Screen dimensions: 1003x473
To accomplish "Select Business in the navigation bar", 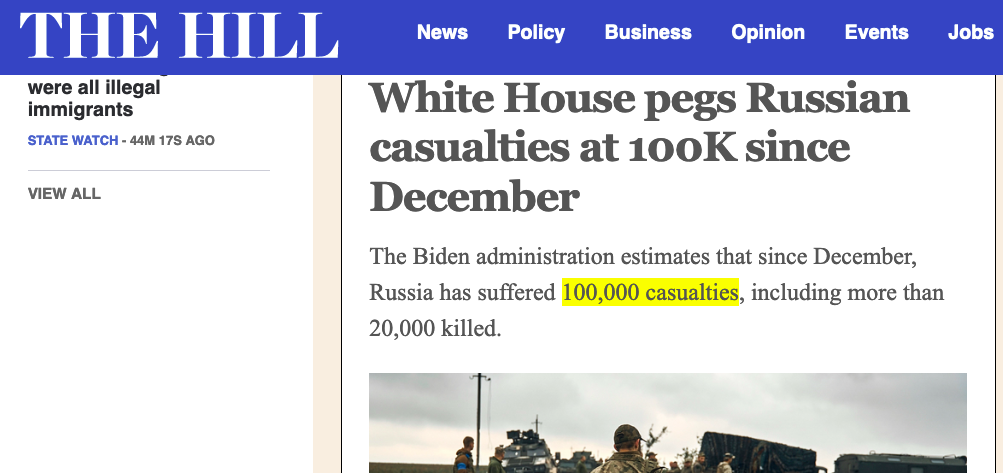I will click(648, 32).
